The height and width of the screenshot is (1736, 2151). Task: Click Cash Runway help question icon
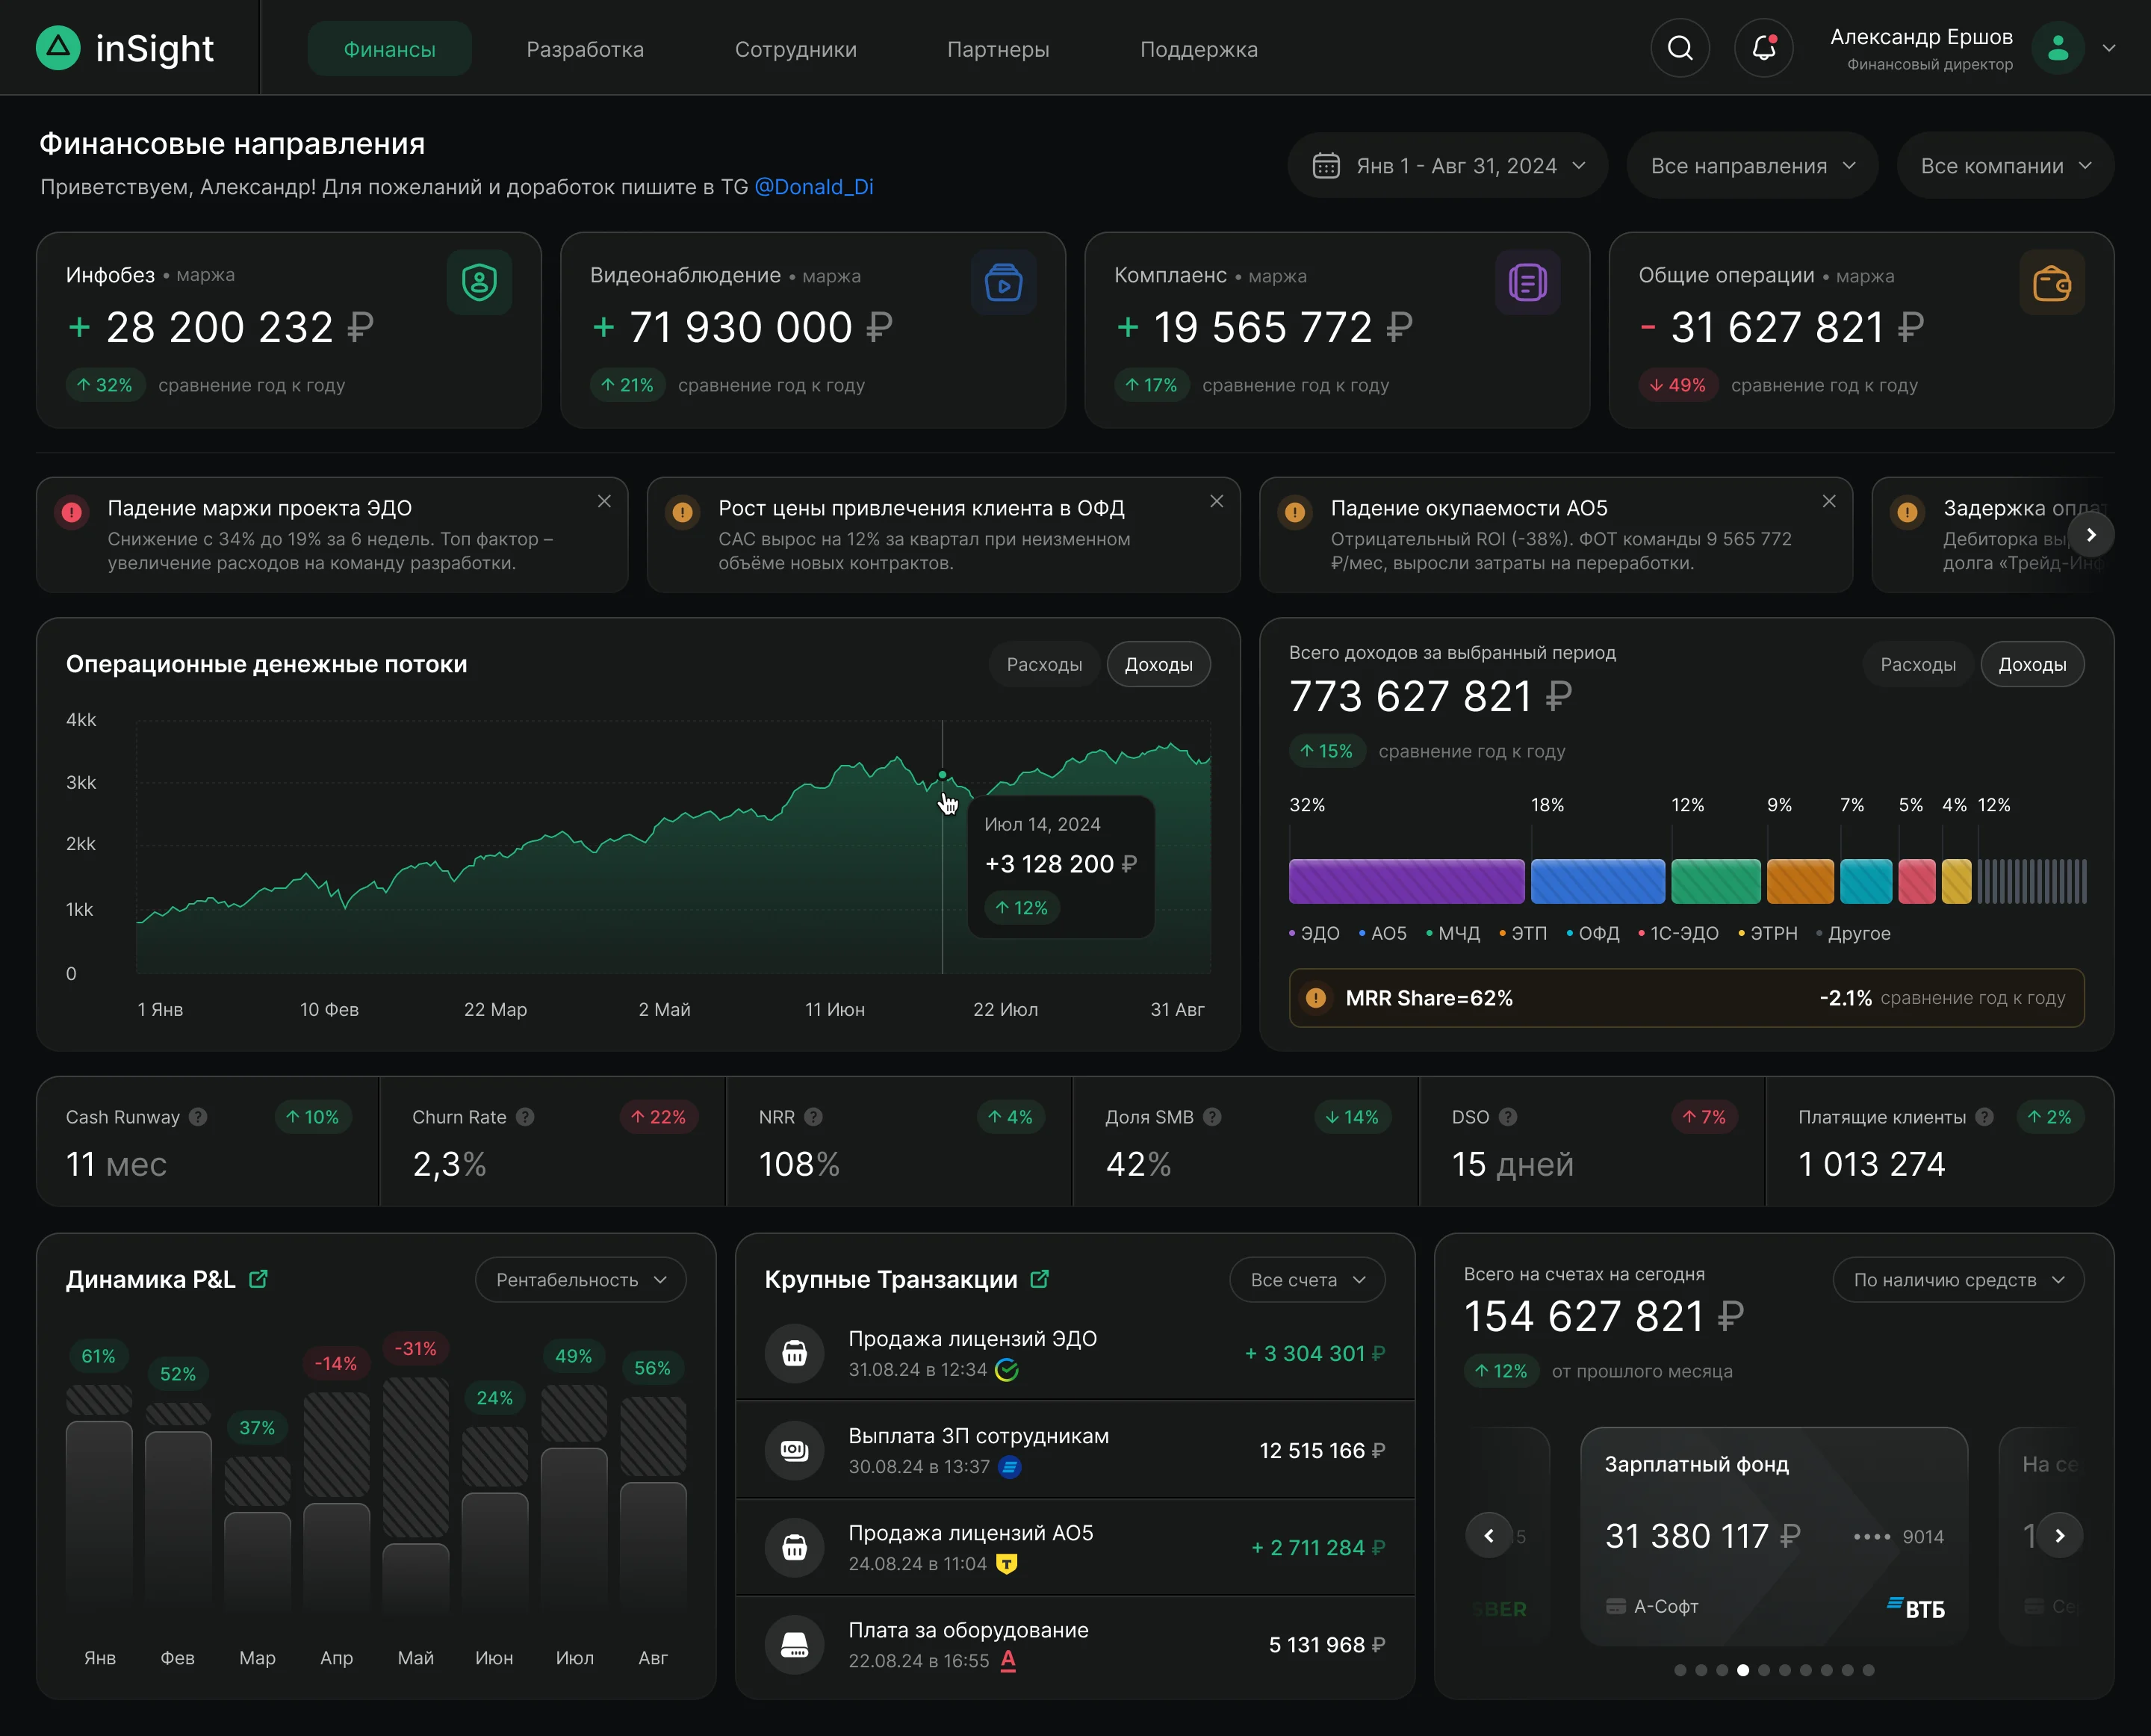pyautogui.click(x=198, y=1117)
